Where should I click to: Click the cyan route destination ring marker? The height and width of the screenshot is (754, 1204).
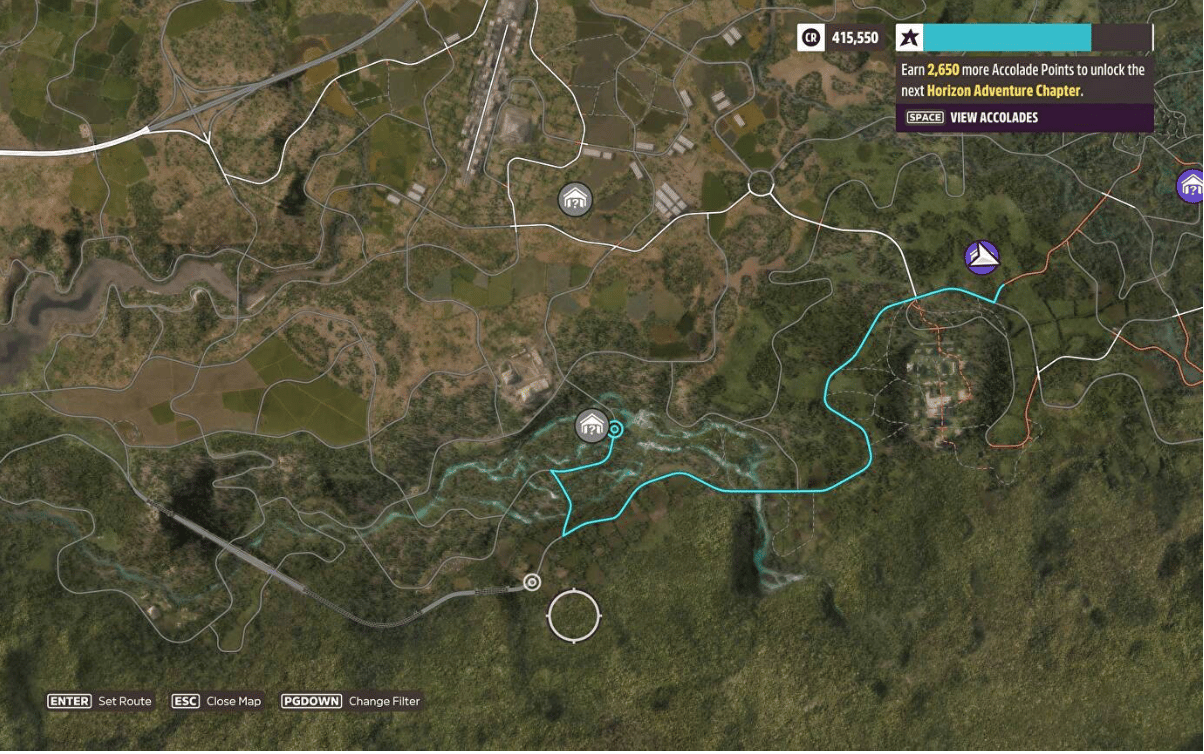click(x=616, y=429)
